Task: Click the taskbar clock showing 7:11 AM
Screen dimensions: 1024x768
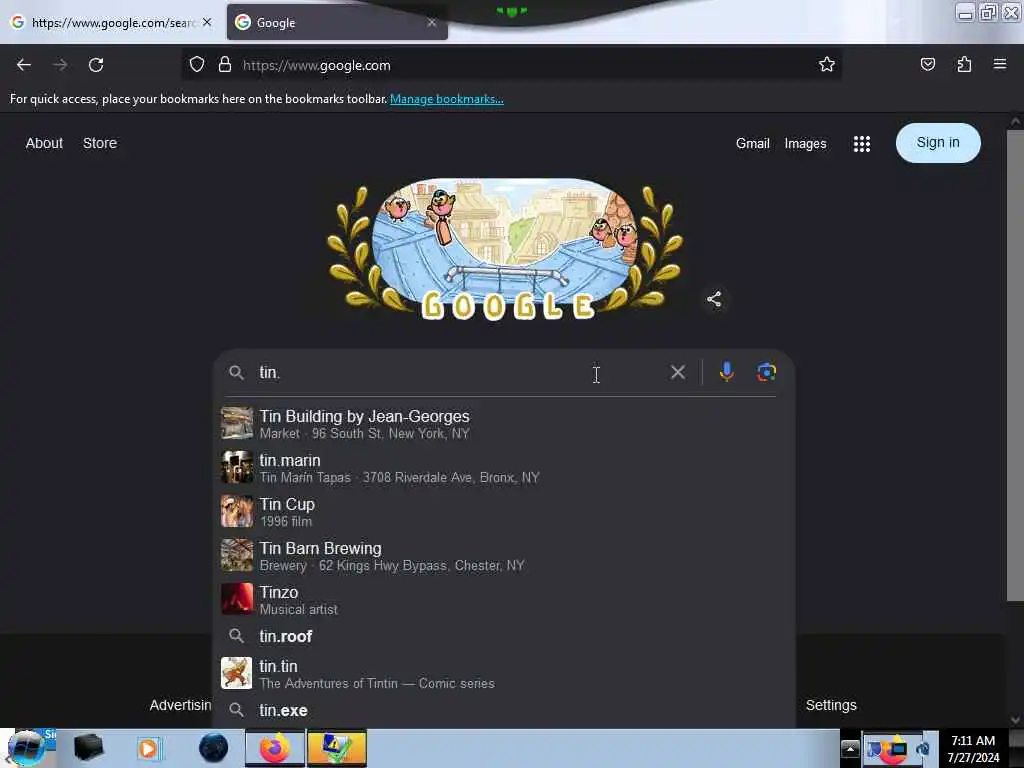Action: 973,749
